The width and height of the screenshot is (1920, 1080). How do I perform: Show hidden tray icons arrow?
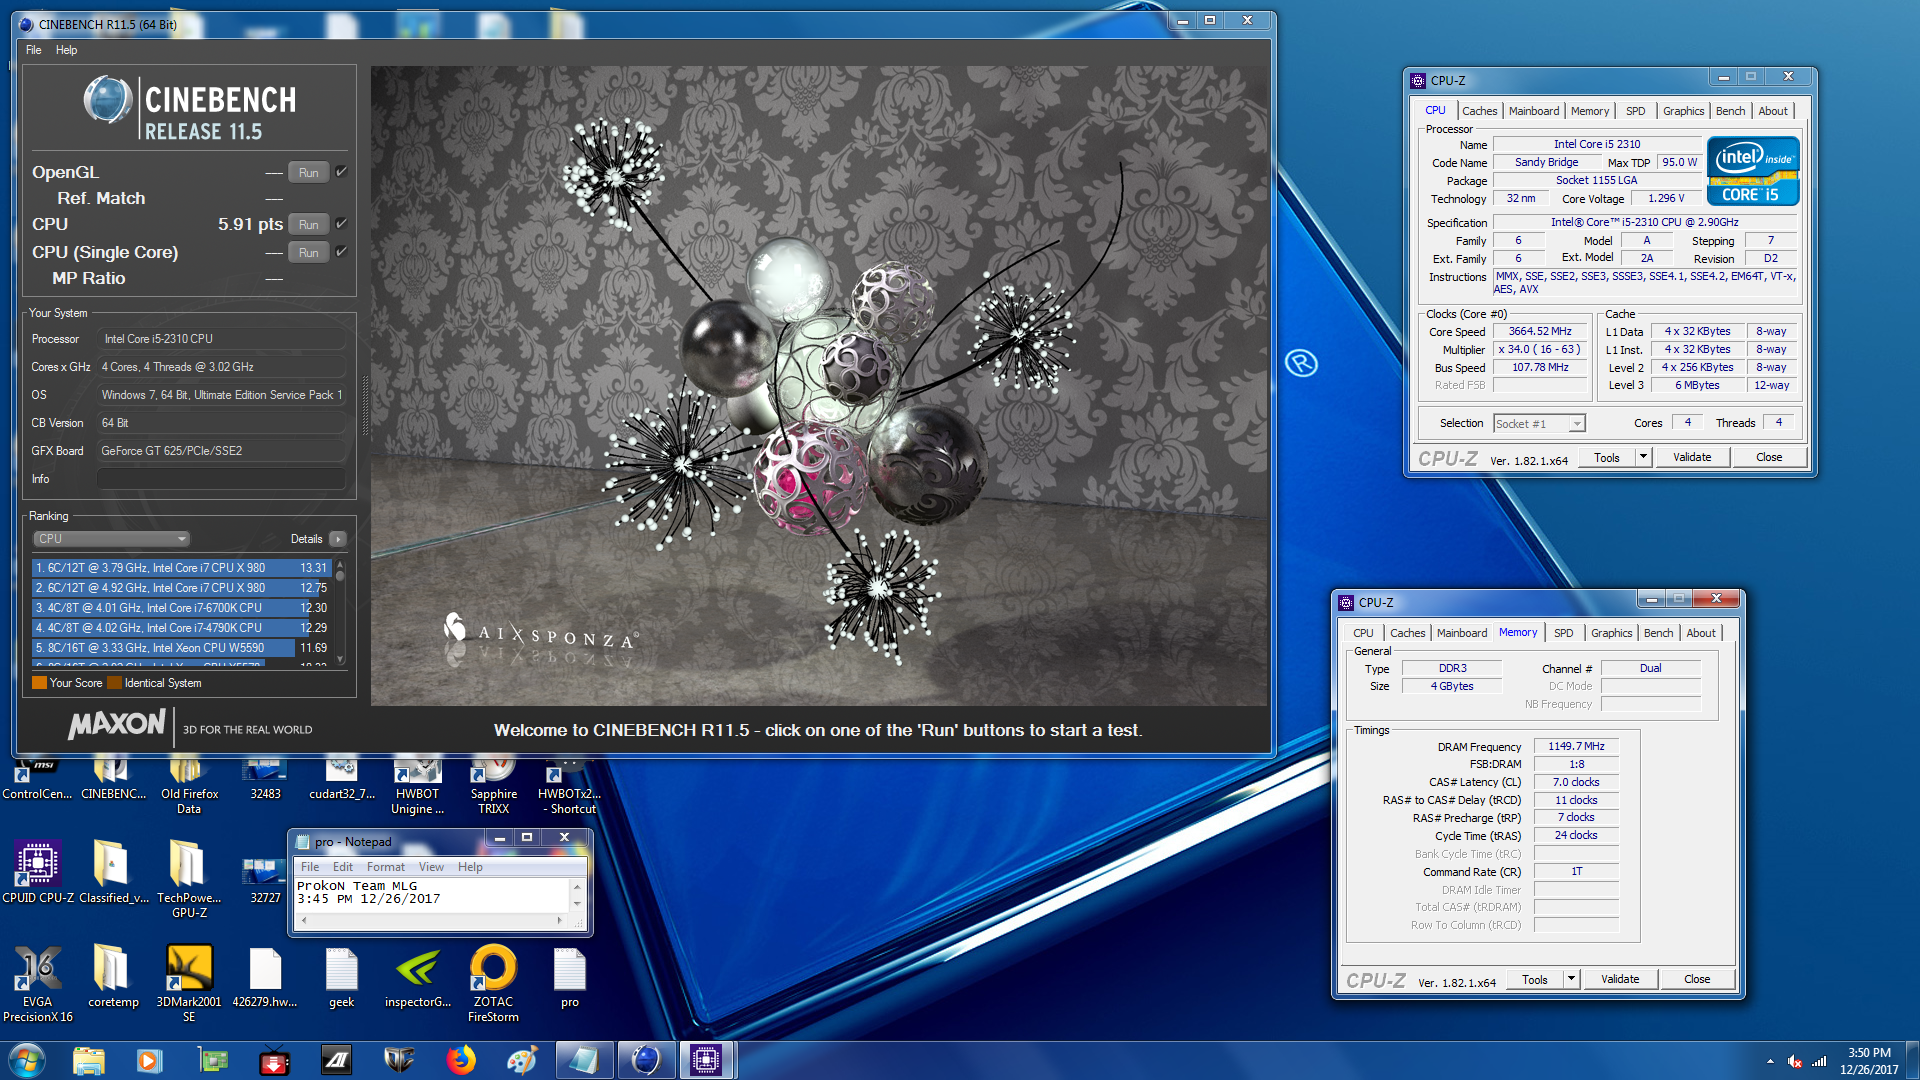click(x=1770, y=1062)
